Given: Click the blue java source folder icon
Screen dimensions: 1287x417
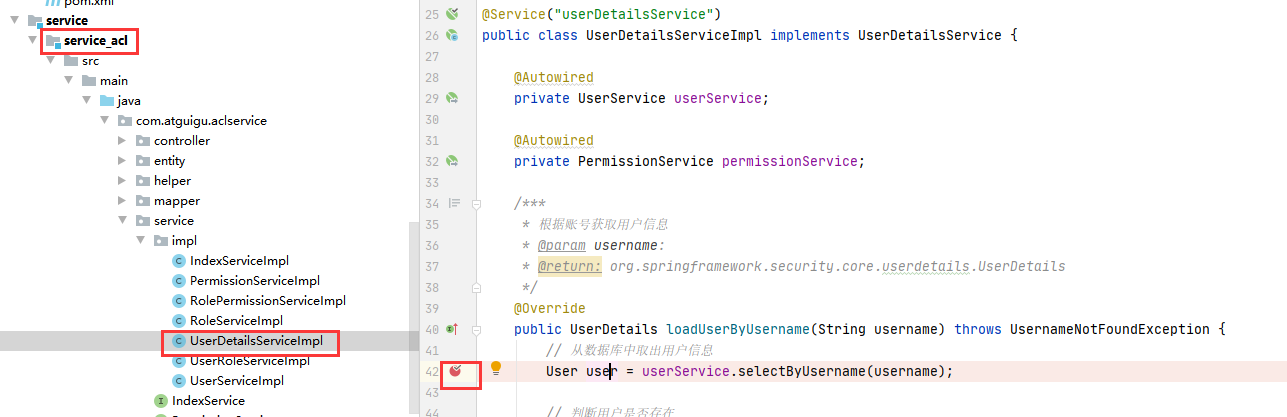Looking at the screenshot, I should coord(107,100).
